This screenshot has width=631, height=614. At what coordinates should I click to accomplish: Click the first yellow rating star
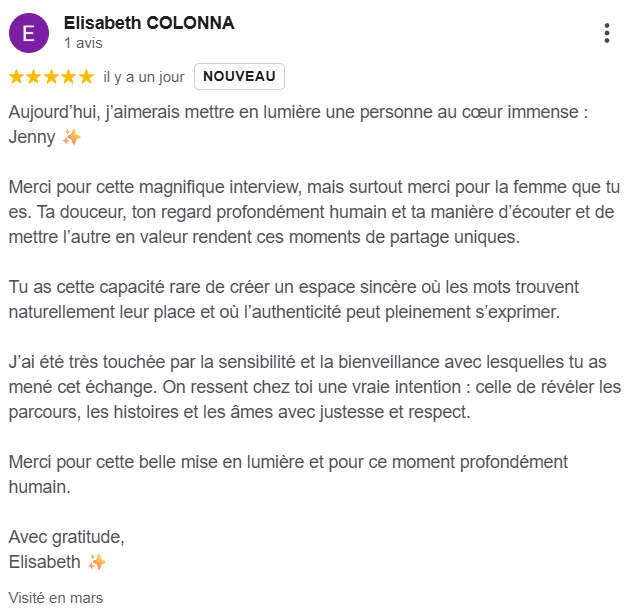tap(16, 77)
